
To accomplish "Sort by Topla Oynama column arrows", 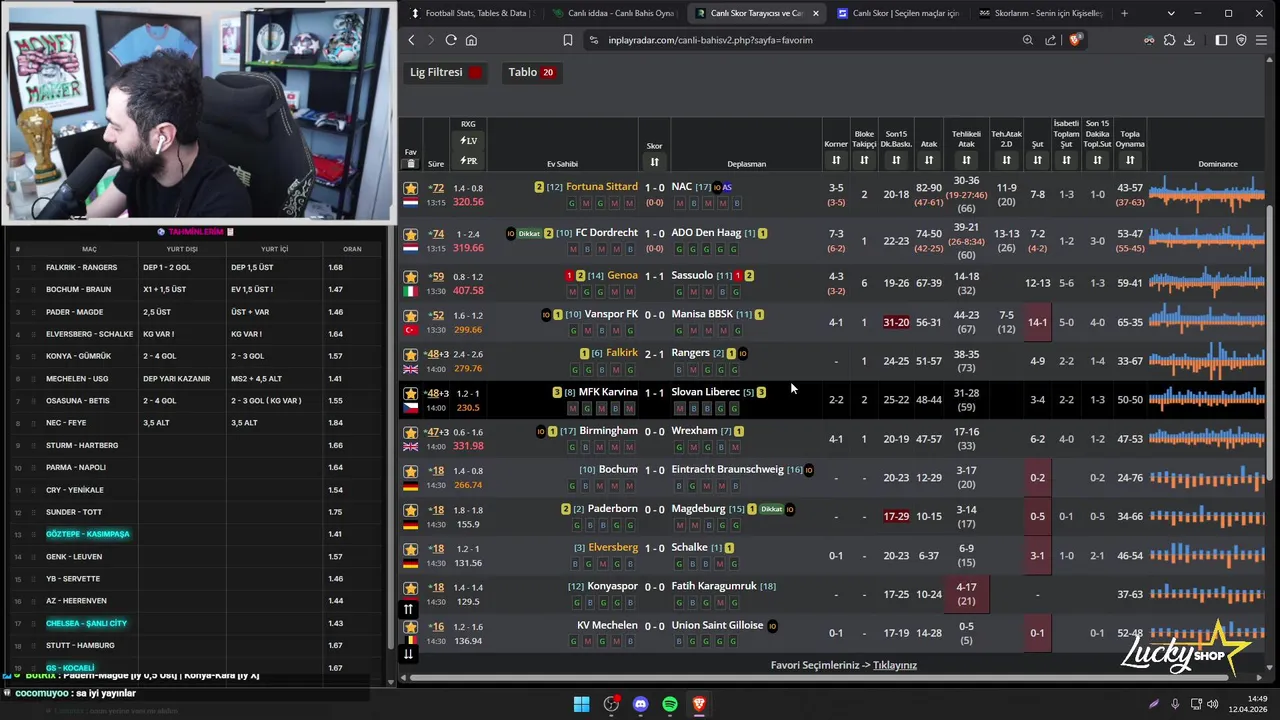I will [x=1130, y=160].
